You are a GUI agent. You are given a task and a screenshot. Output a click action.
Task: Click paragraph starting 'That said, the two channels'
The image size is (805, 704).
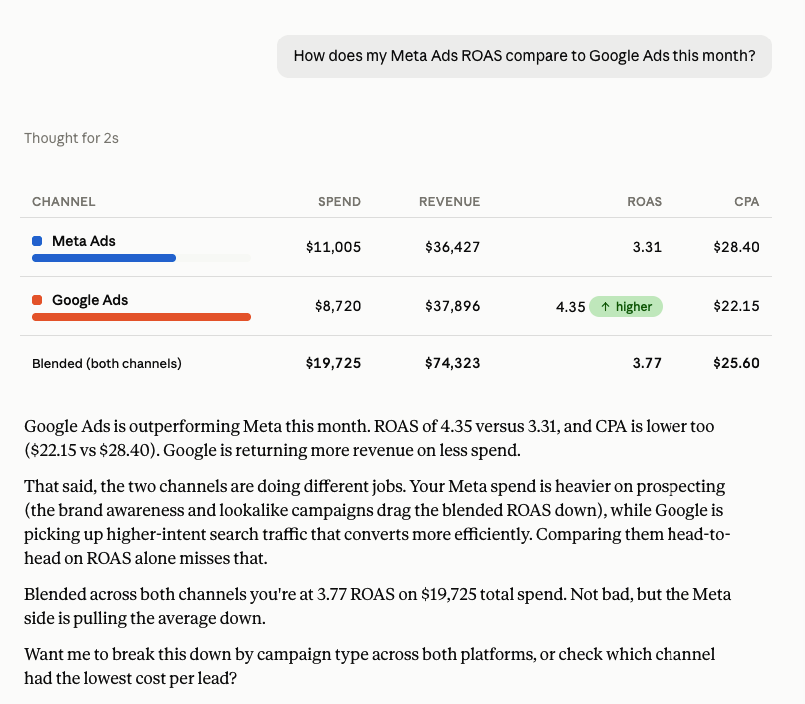377,522
